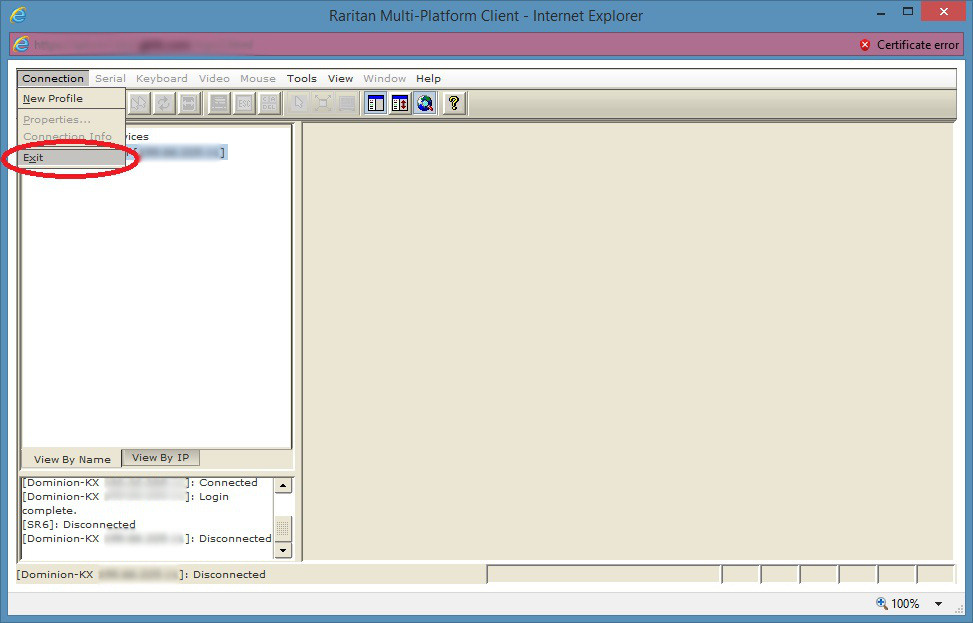Click the Dominion-KX 'Connected' log line
973x623 pixels.
[140, 482]
